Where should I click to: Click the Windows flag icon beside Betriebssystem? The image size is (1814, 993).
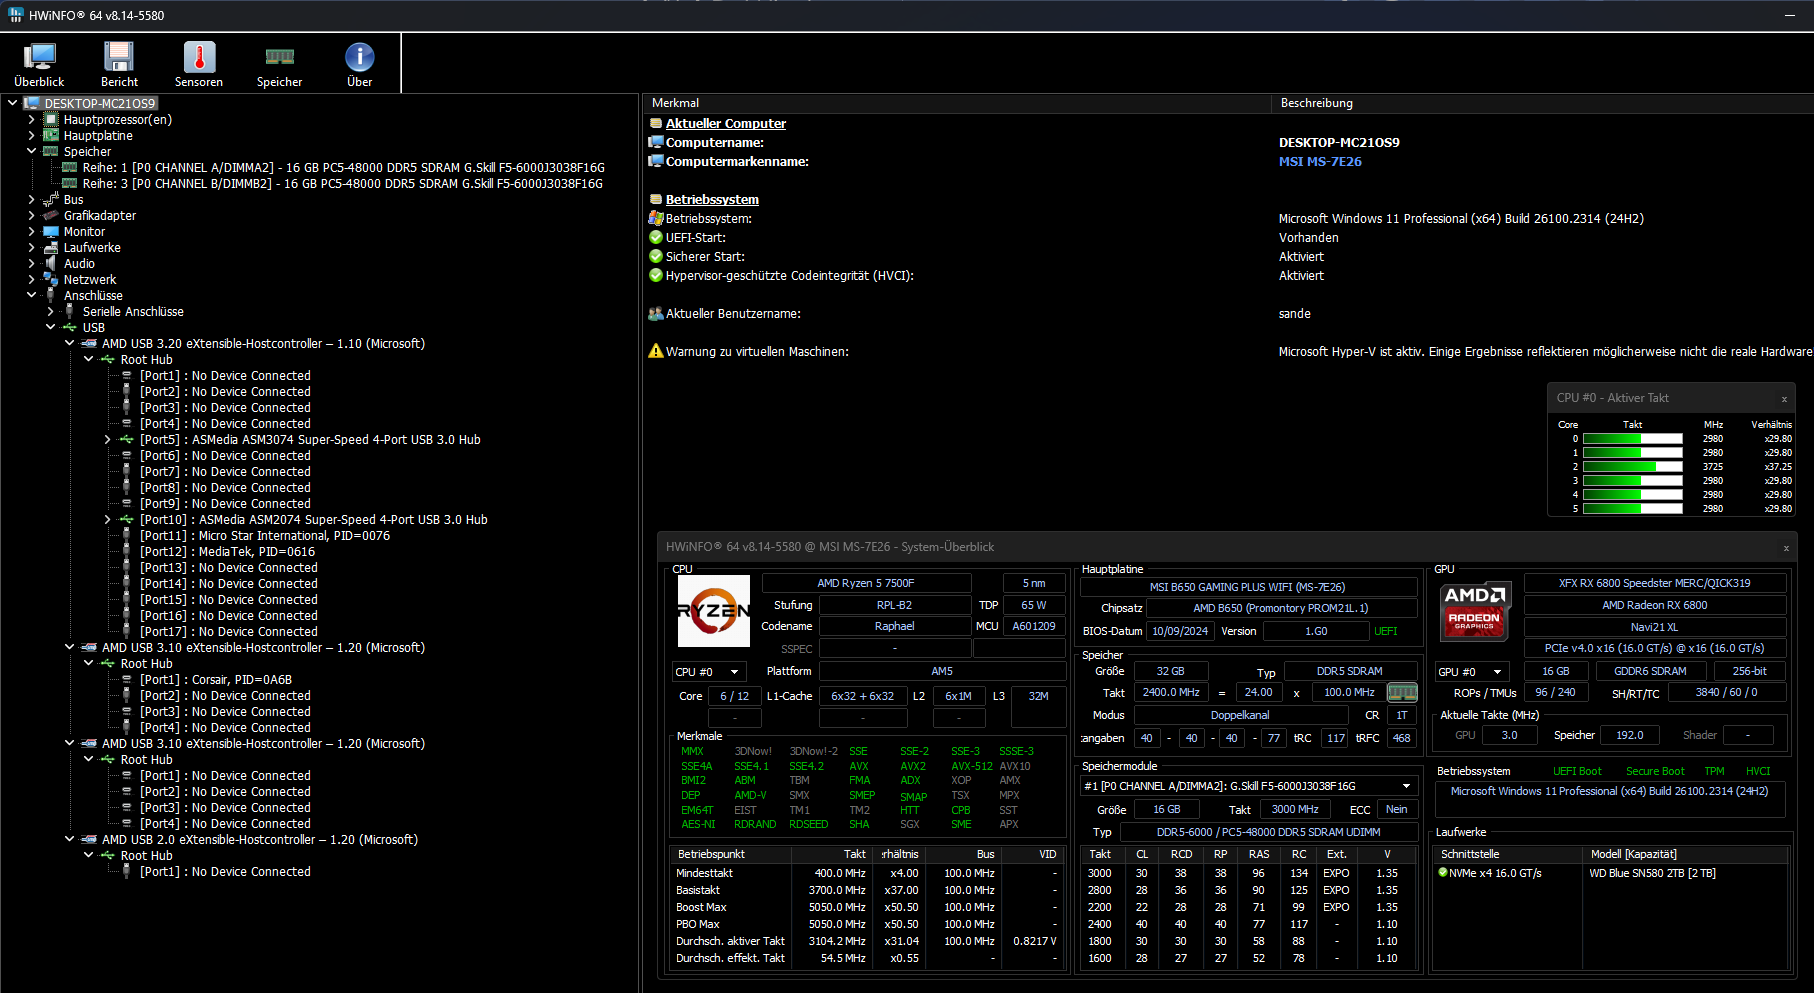pyautogui.click(x=656, y=219)
